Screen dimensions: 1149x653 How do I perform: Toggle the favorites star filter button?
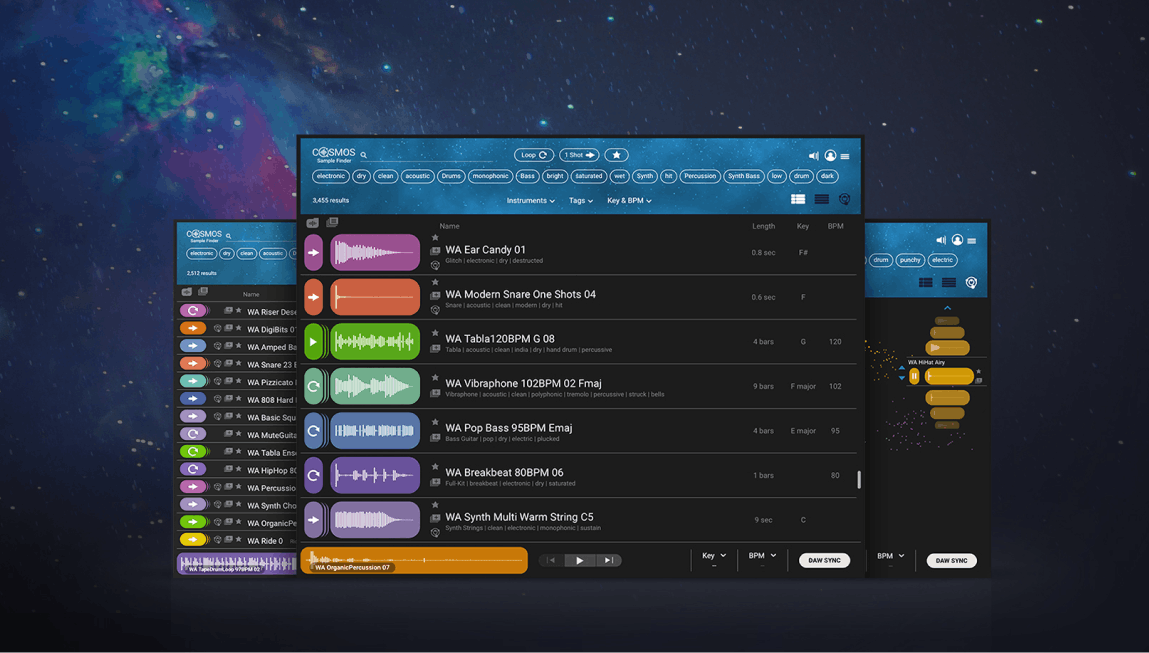(x=616, y=155)
